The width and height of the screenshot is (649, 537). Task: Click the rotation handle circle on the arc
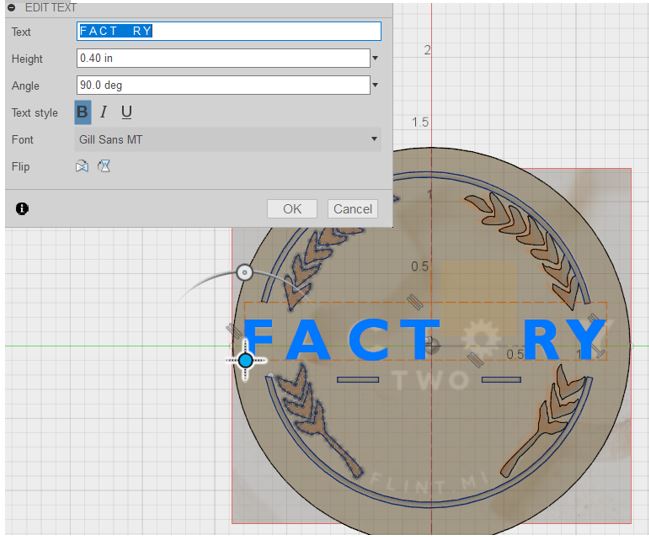point(245,272)
